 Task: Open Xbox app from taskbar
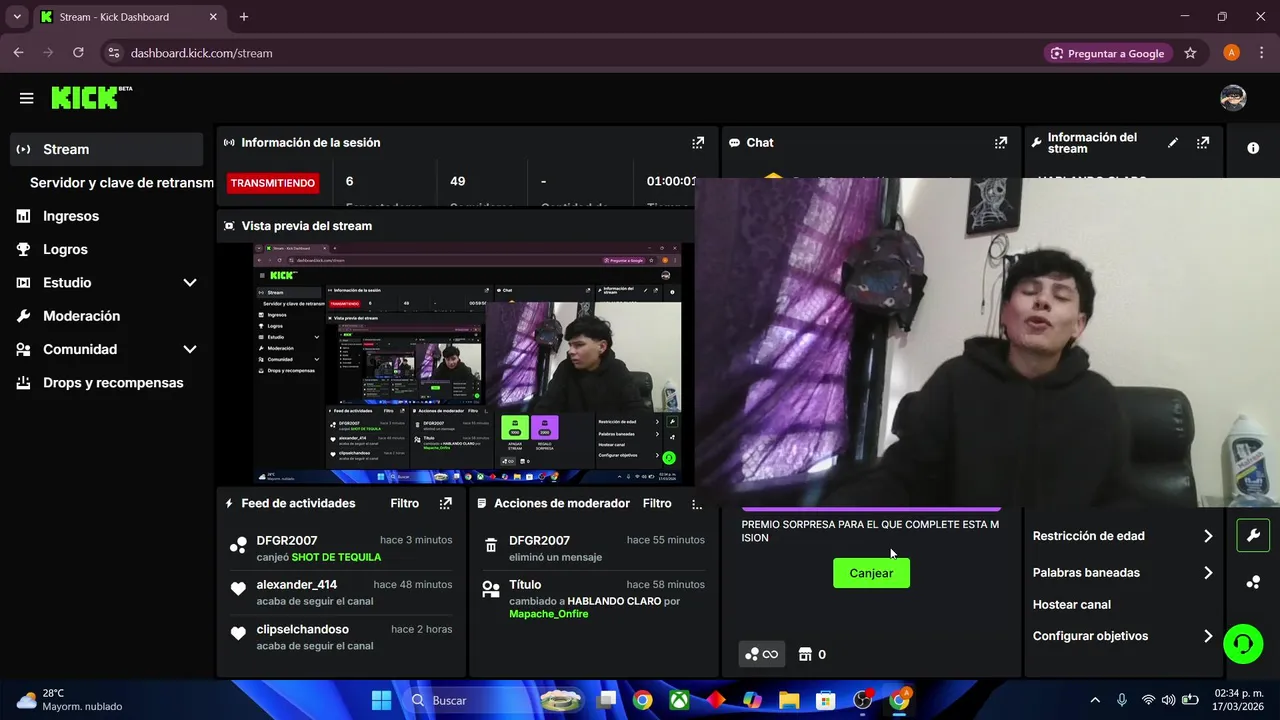pyautogui.click(x=679, y=700)
